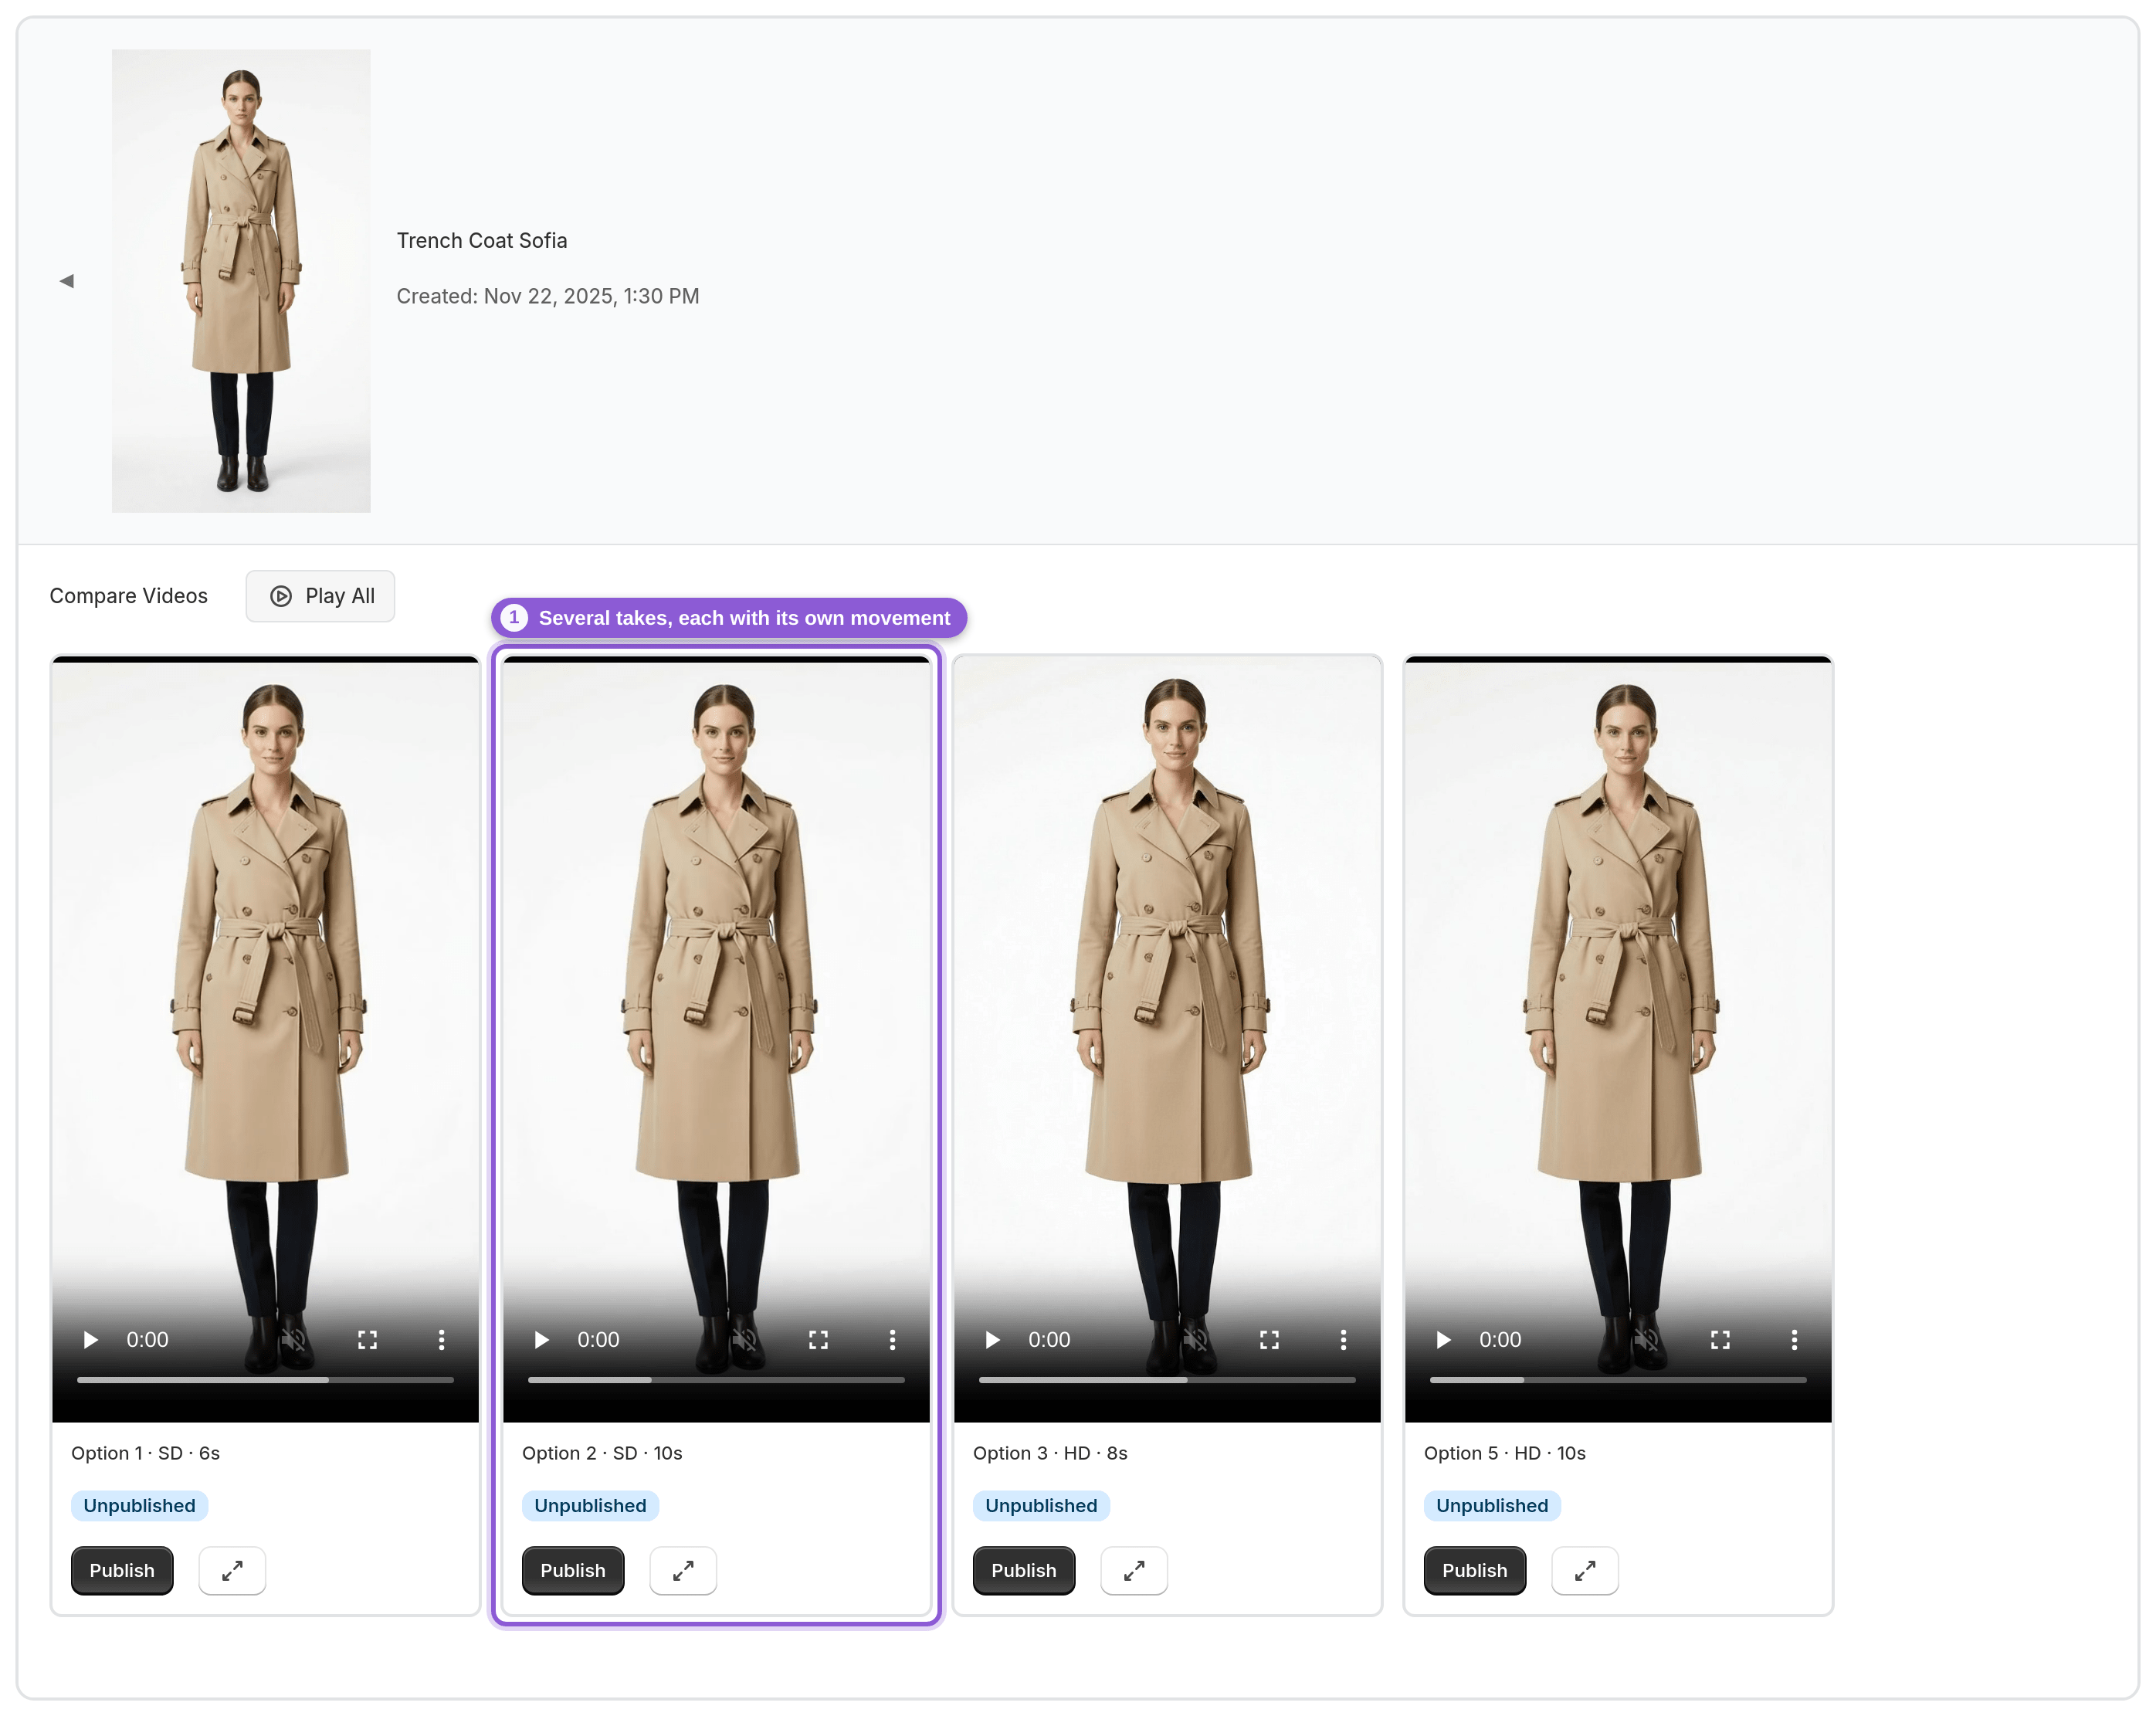This screenshot has height=1716, width=2156.
Task: Click the Unpublished badge on Option 2
Action: click(590, 1506)
